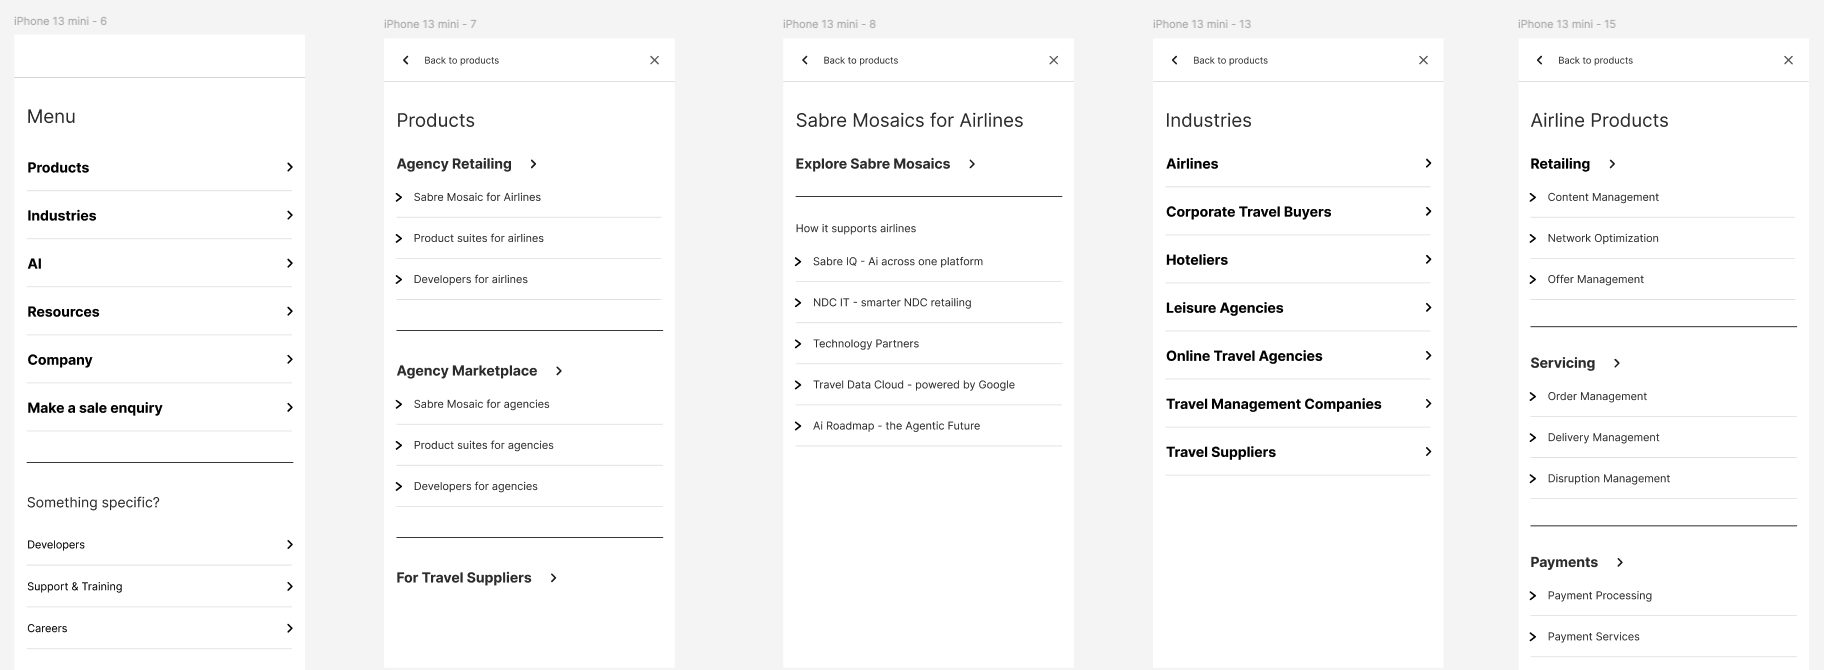Open chevron on Airlines industry row
Image resolution: width=1824 pixels, height=670 pixels.
click(1427, 163)
